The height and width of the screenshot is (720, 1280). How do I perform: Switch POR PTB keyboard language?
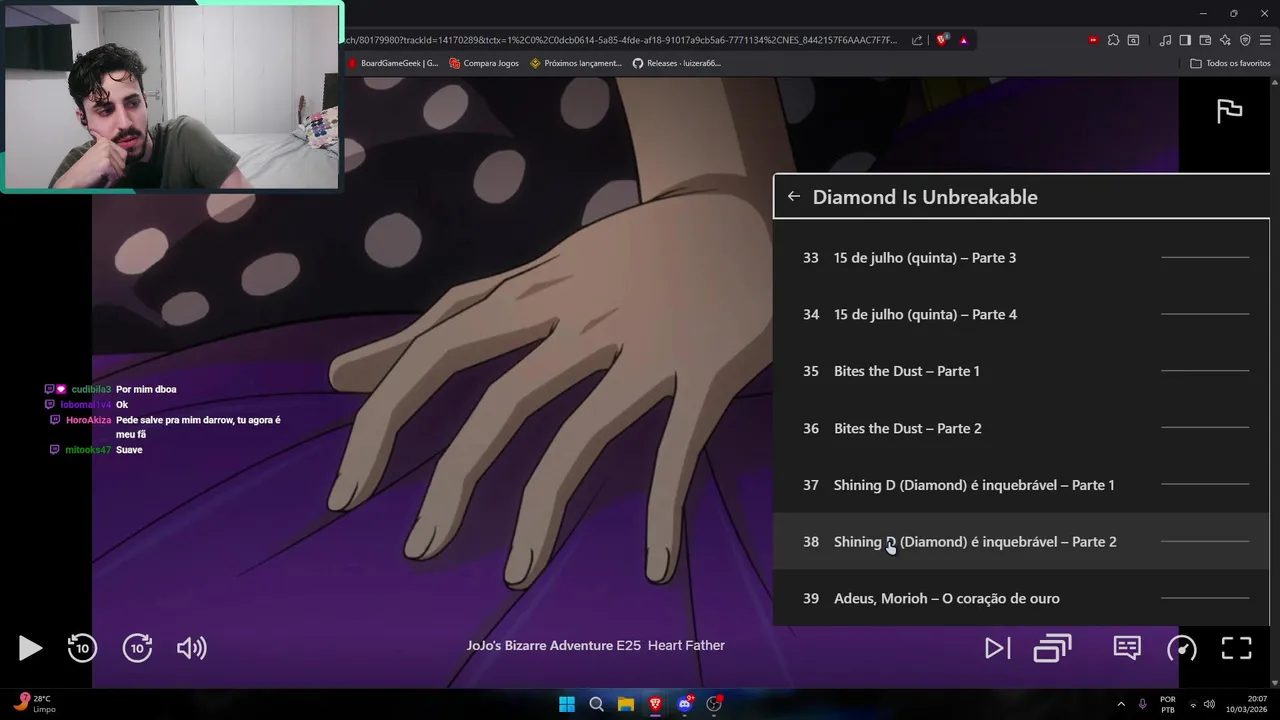[x=1168, y=704]
